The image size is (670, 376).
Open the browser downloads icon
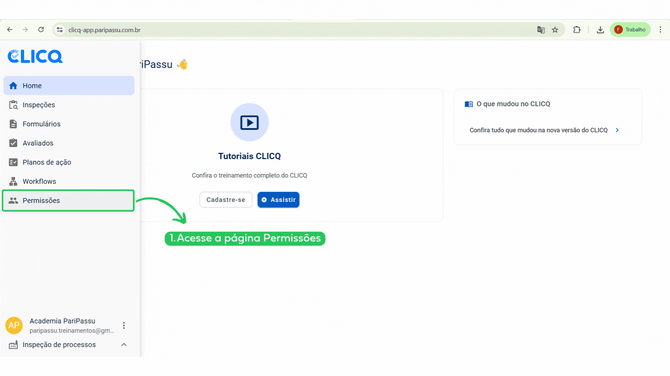click(x=600, y=29)
